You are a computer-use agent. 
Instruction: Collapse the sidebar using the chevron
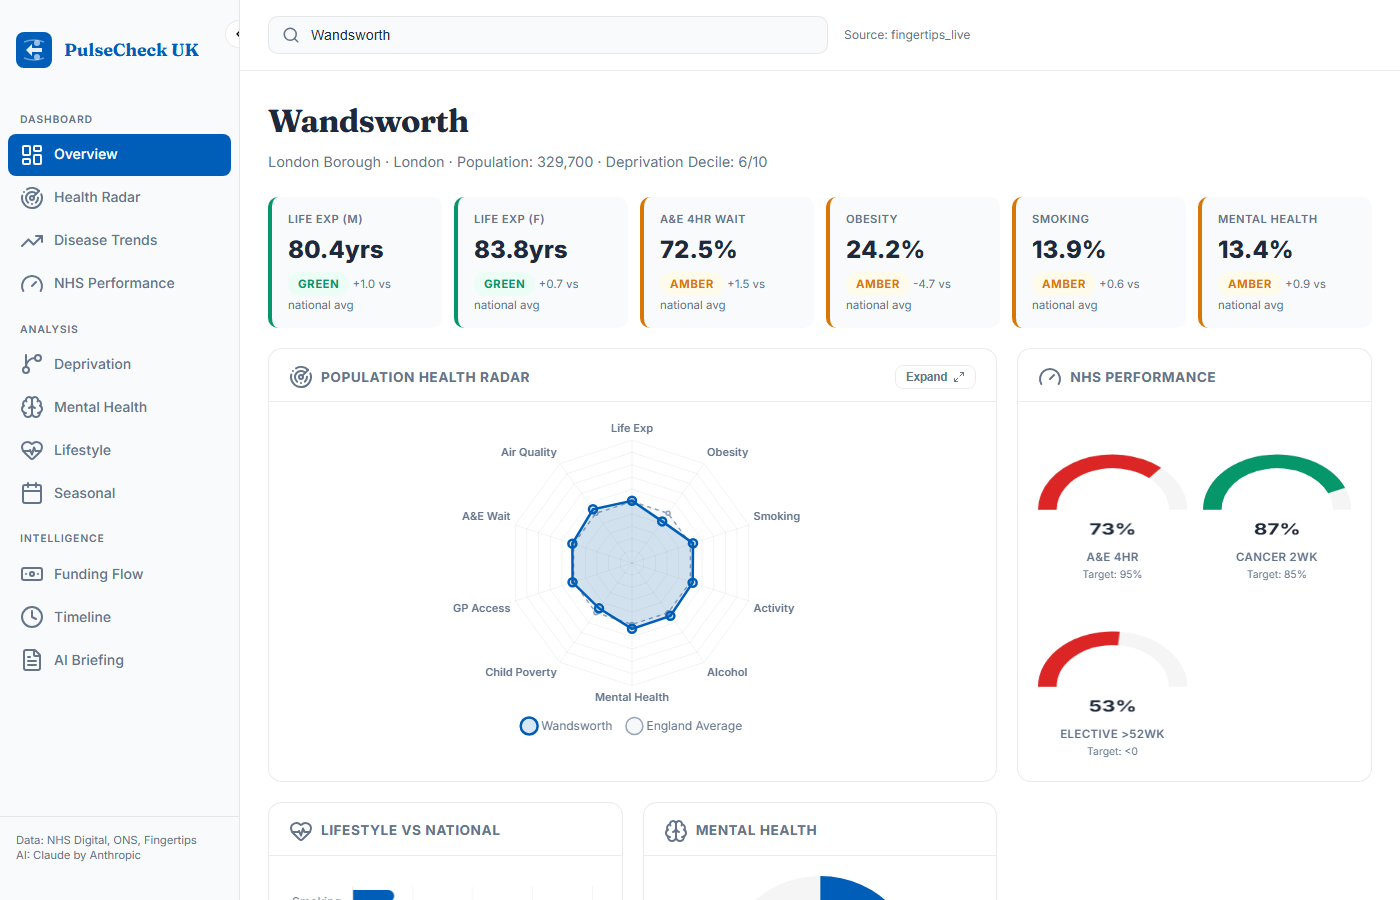236,33
